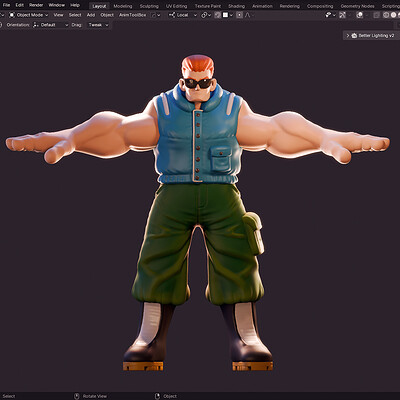Switch to the UV Editing workspace tab
The image size is (400, 400).
177,6
